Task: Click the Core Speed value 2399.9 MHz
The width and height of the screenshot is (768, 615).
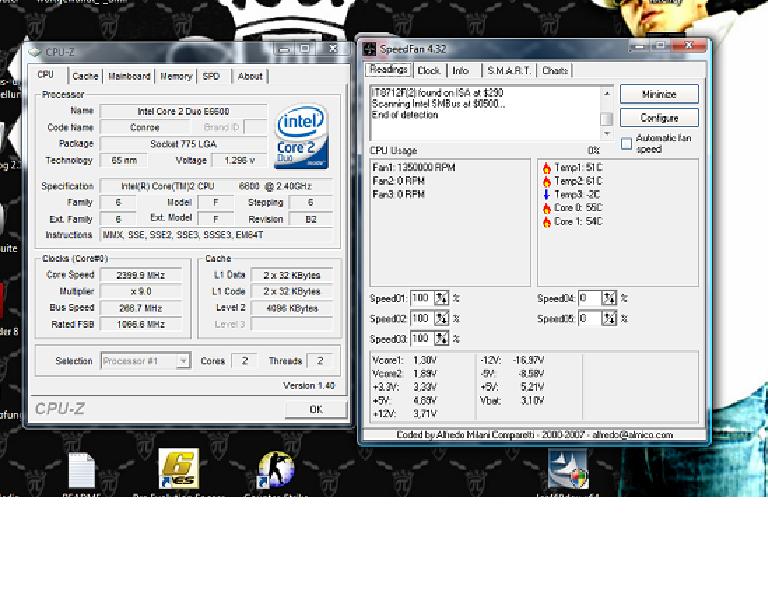Action: pos(141,275)
